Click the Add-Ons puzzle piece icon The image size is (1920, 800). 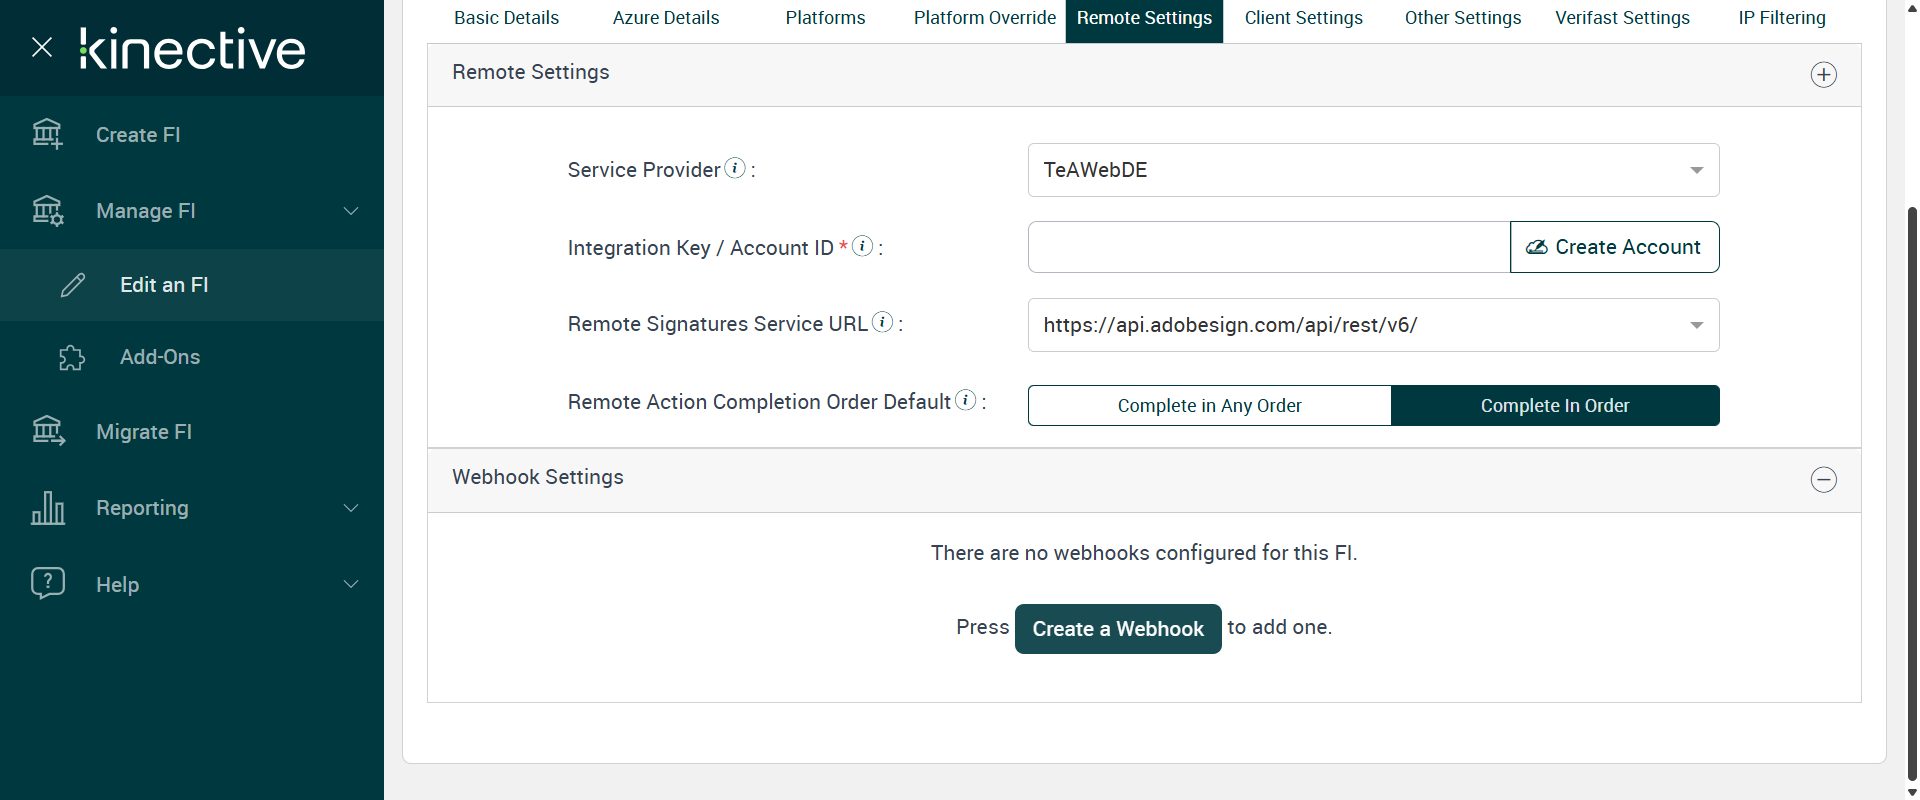72,357
